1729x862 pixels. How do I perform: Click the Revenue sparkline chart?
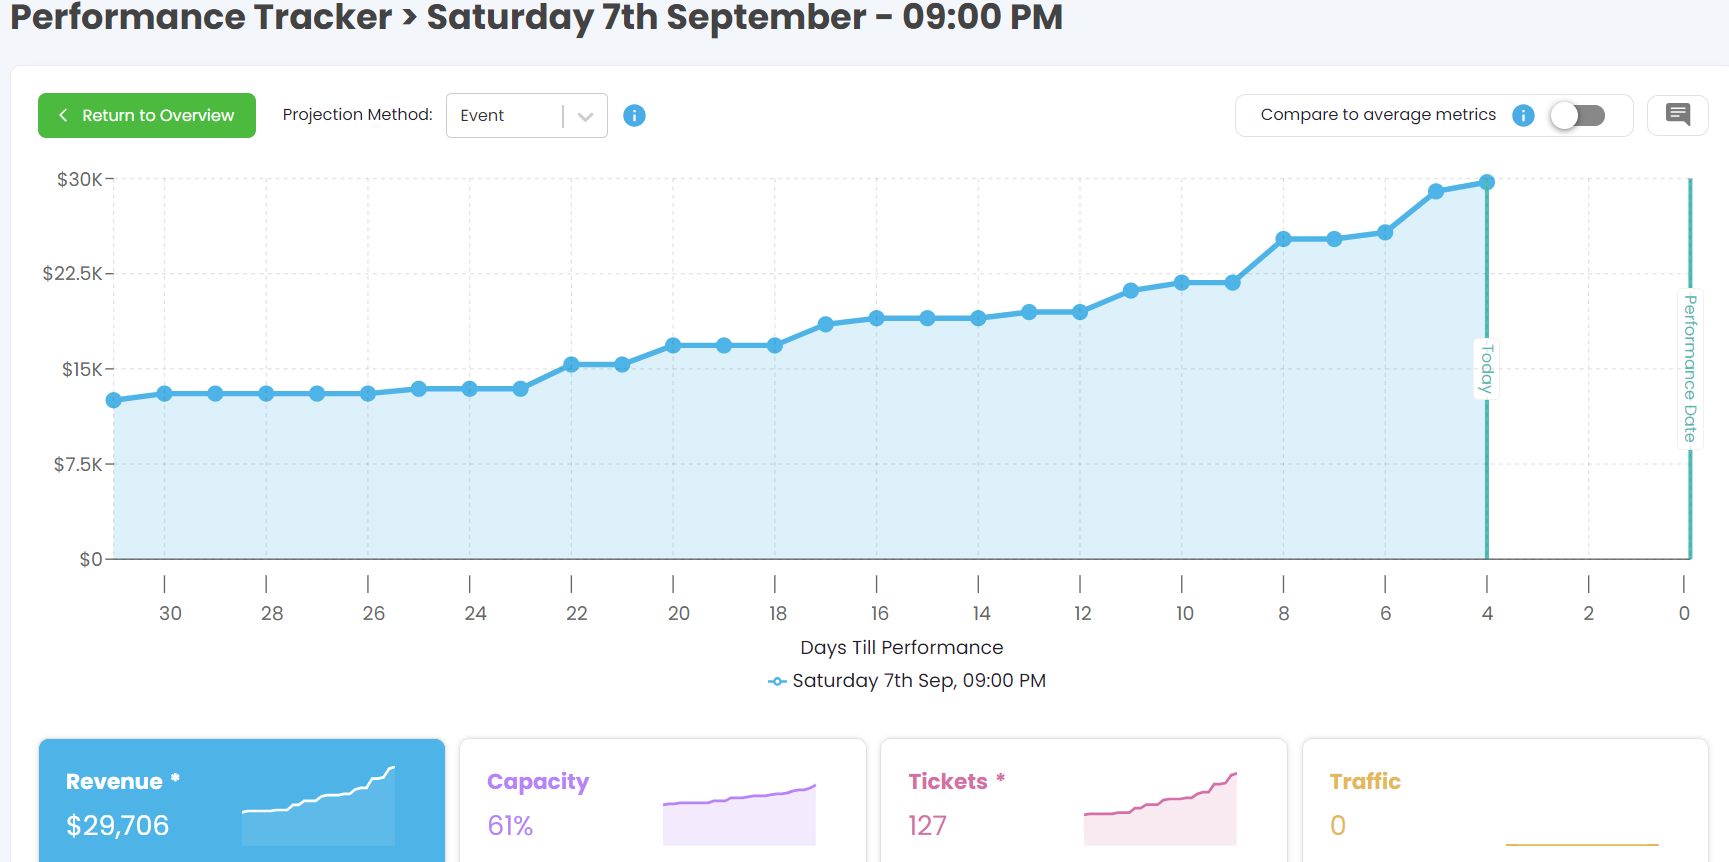coord(318,807)
